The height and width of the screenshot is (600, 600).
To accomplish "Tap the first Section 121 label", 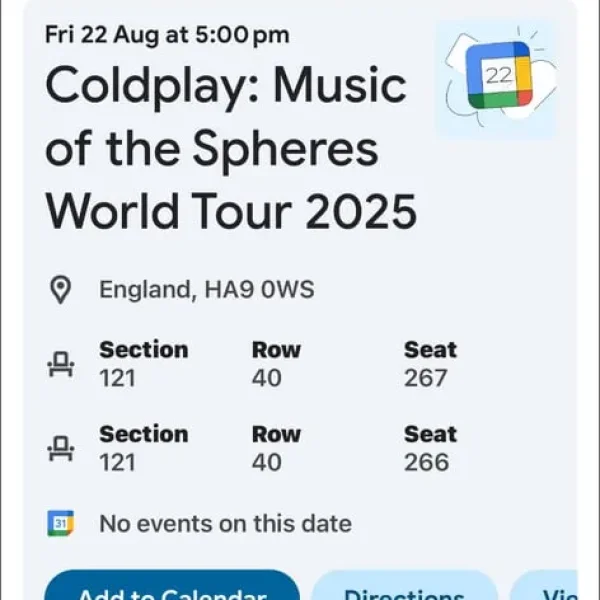I will (x=143, y=364).
